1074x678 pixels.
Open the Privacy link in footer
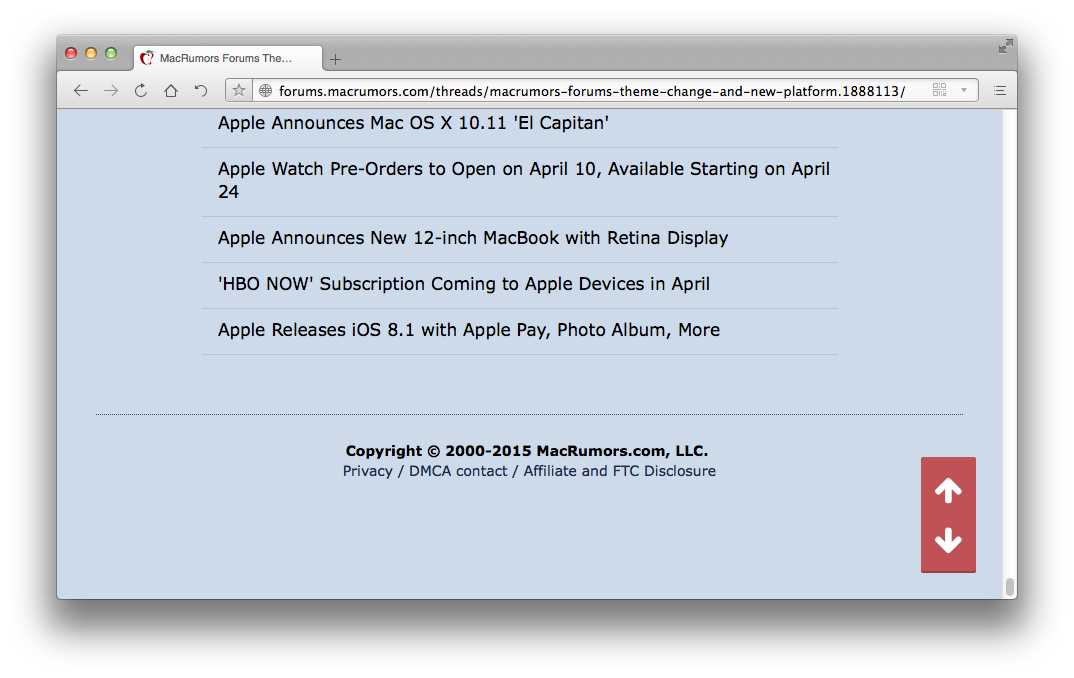368,471
